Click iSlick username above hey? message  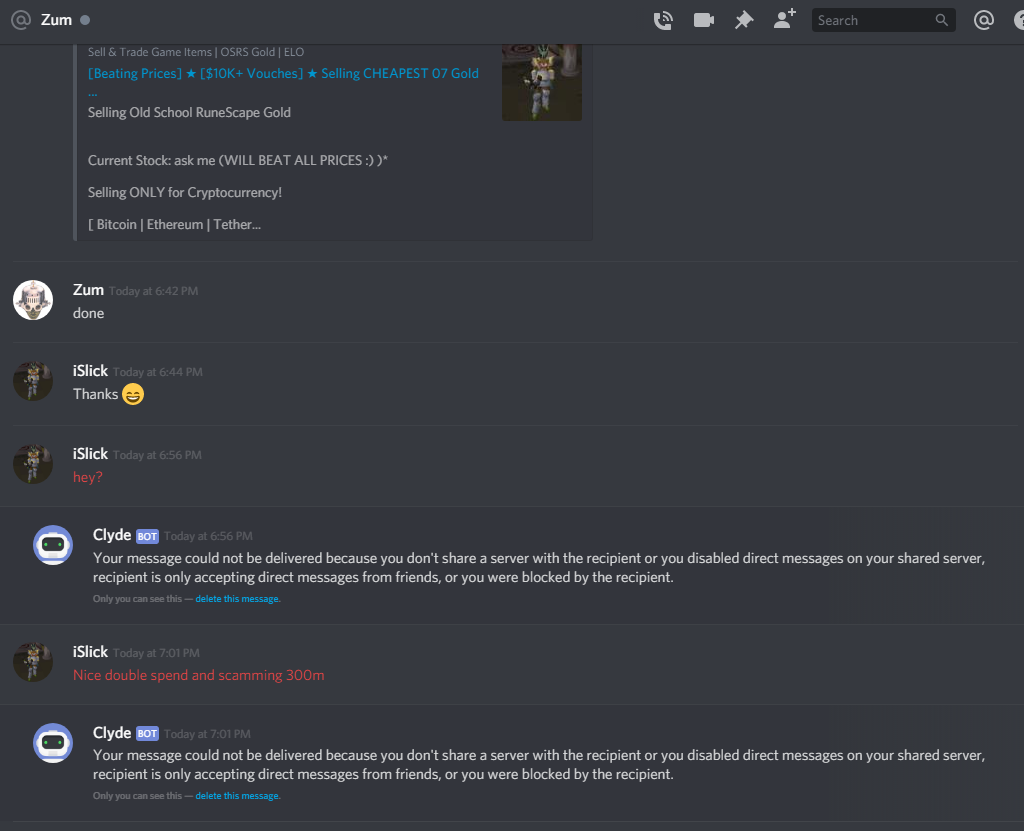pyautogui.click(x=90, y=454)
